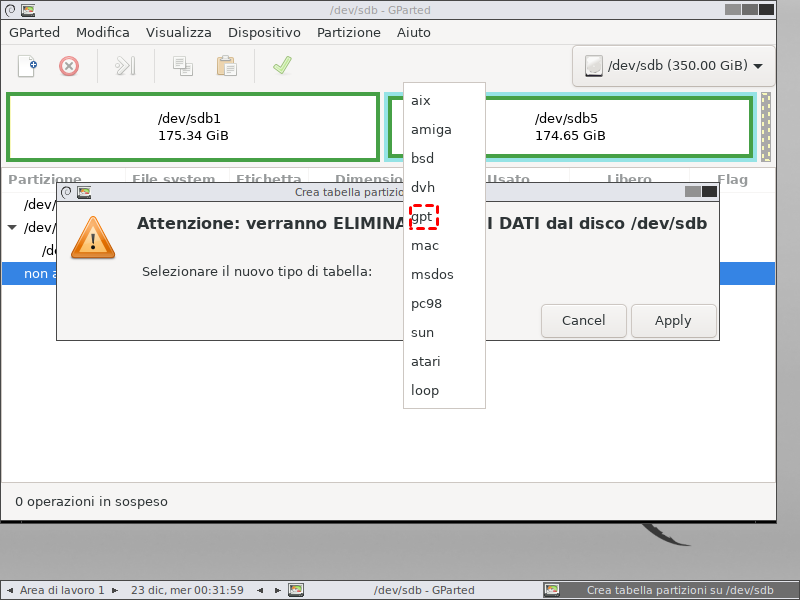This screenshot has height=600, width=800.
Task: Select mac partition table type
Action: (x=444, y=245)
